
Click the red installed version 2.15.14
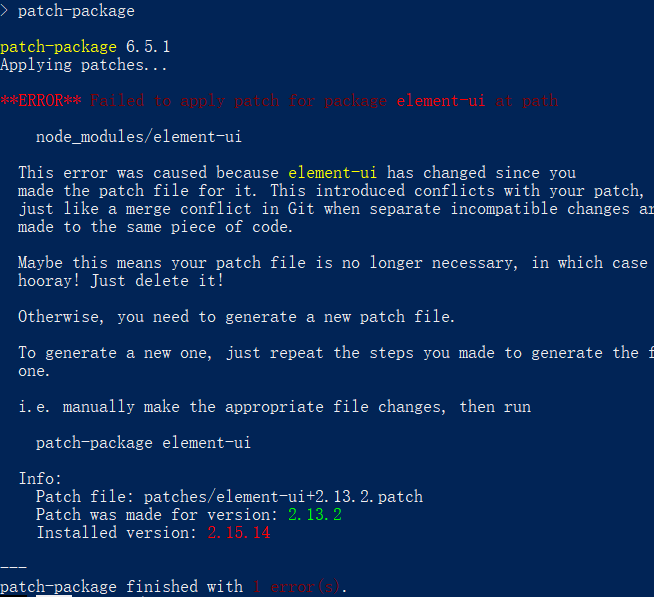(239, 533)
